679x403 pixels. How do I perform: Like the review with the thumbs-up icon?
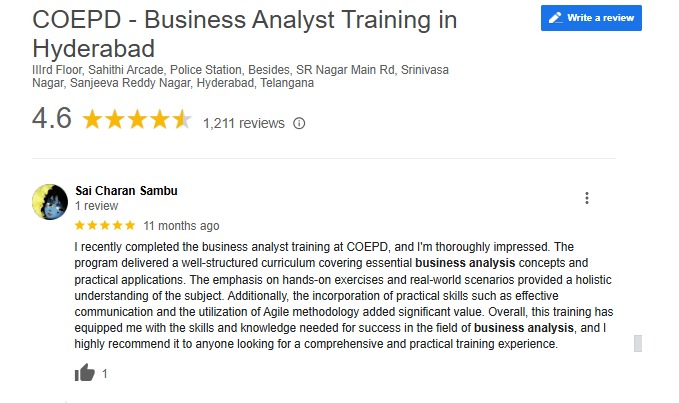pos(85,373)
